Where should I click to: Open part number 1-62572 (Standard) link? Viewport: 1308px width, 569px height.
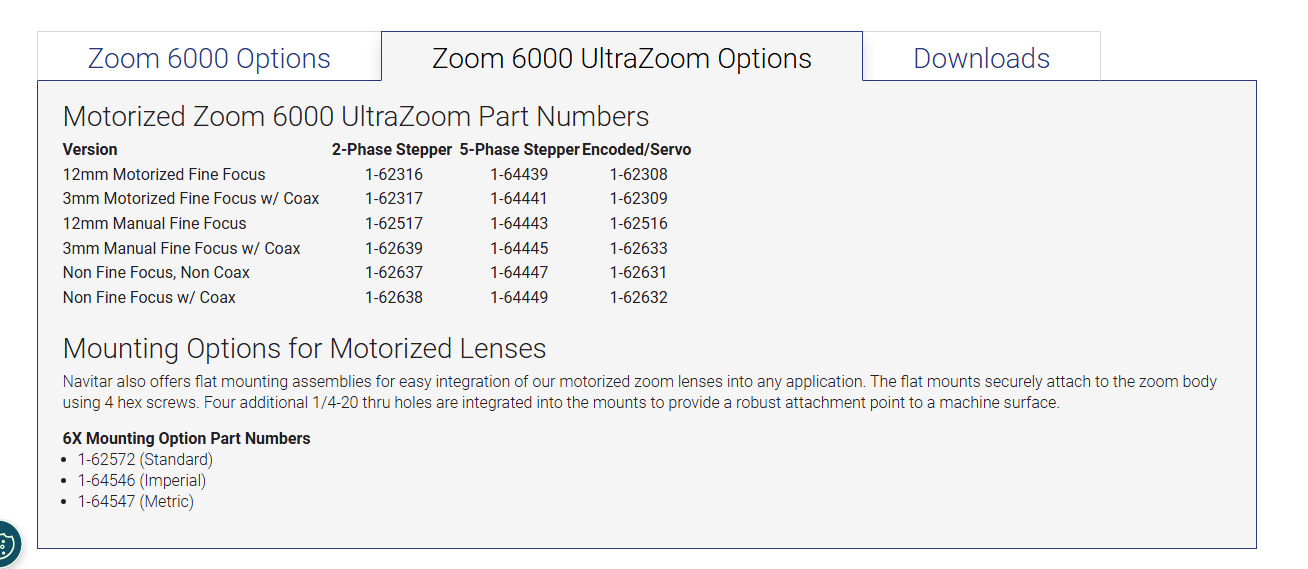145,460
